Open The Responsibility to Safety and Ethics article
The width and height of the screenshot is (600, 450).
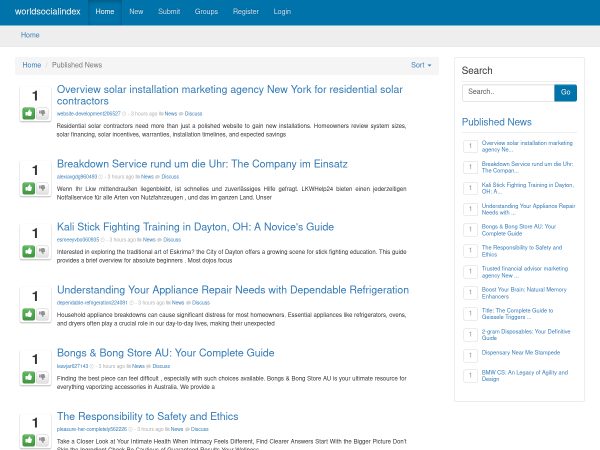click(148, 416)
